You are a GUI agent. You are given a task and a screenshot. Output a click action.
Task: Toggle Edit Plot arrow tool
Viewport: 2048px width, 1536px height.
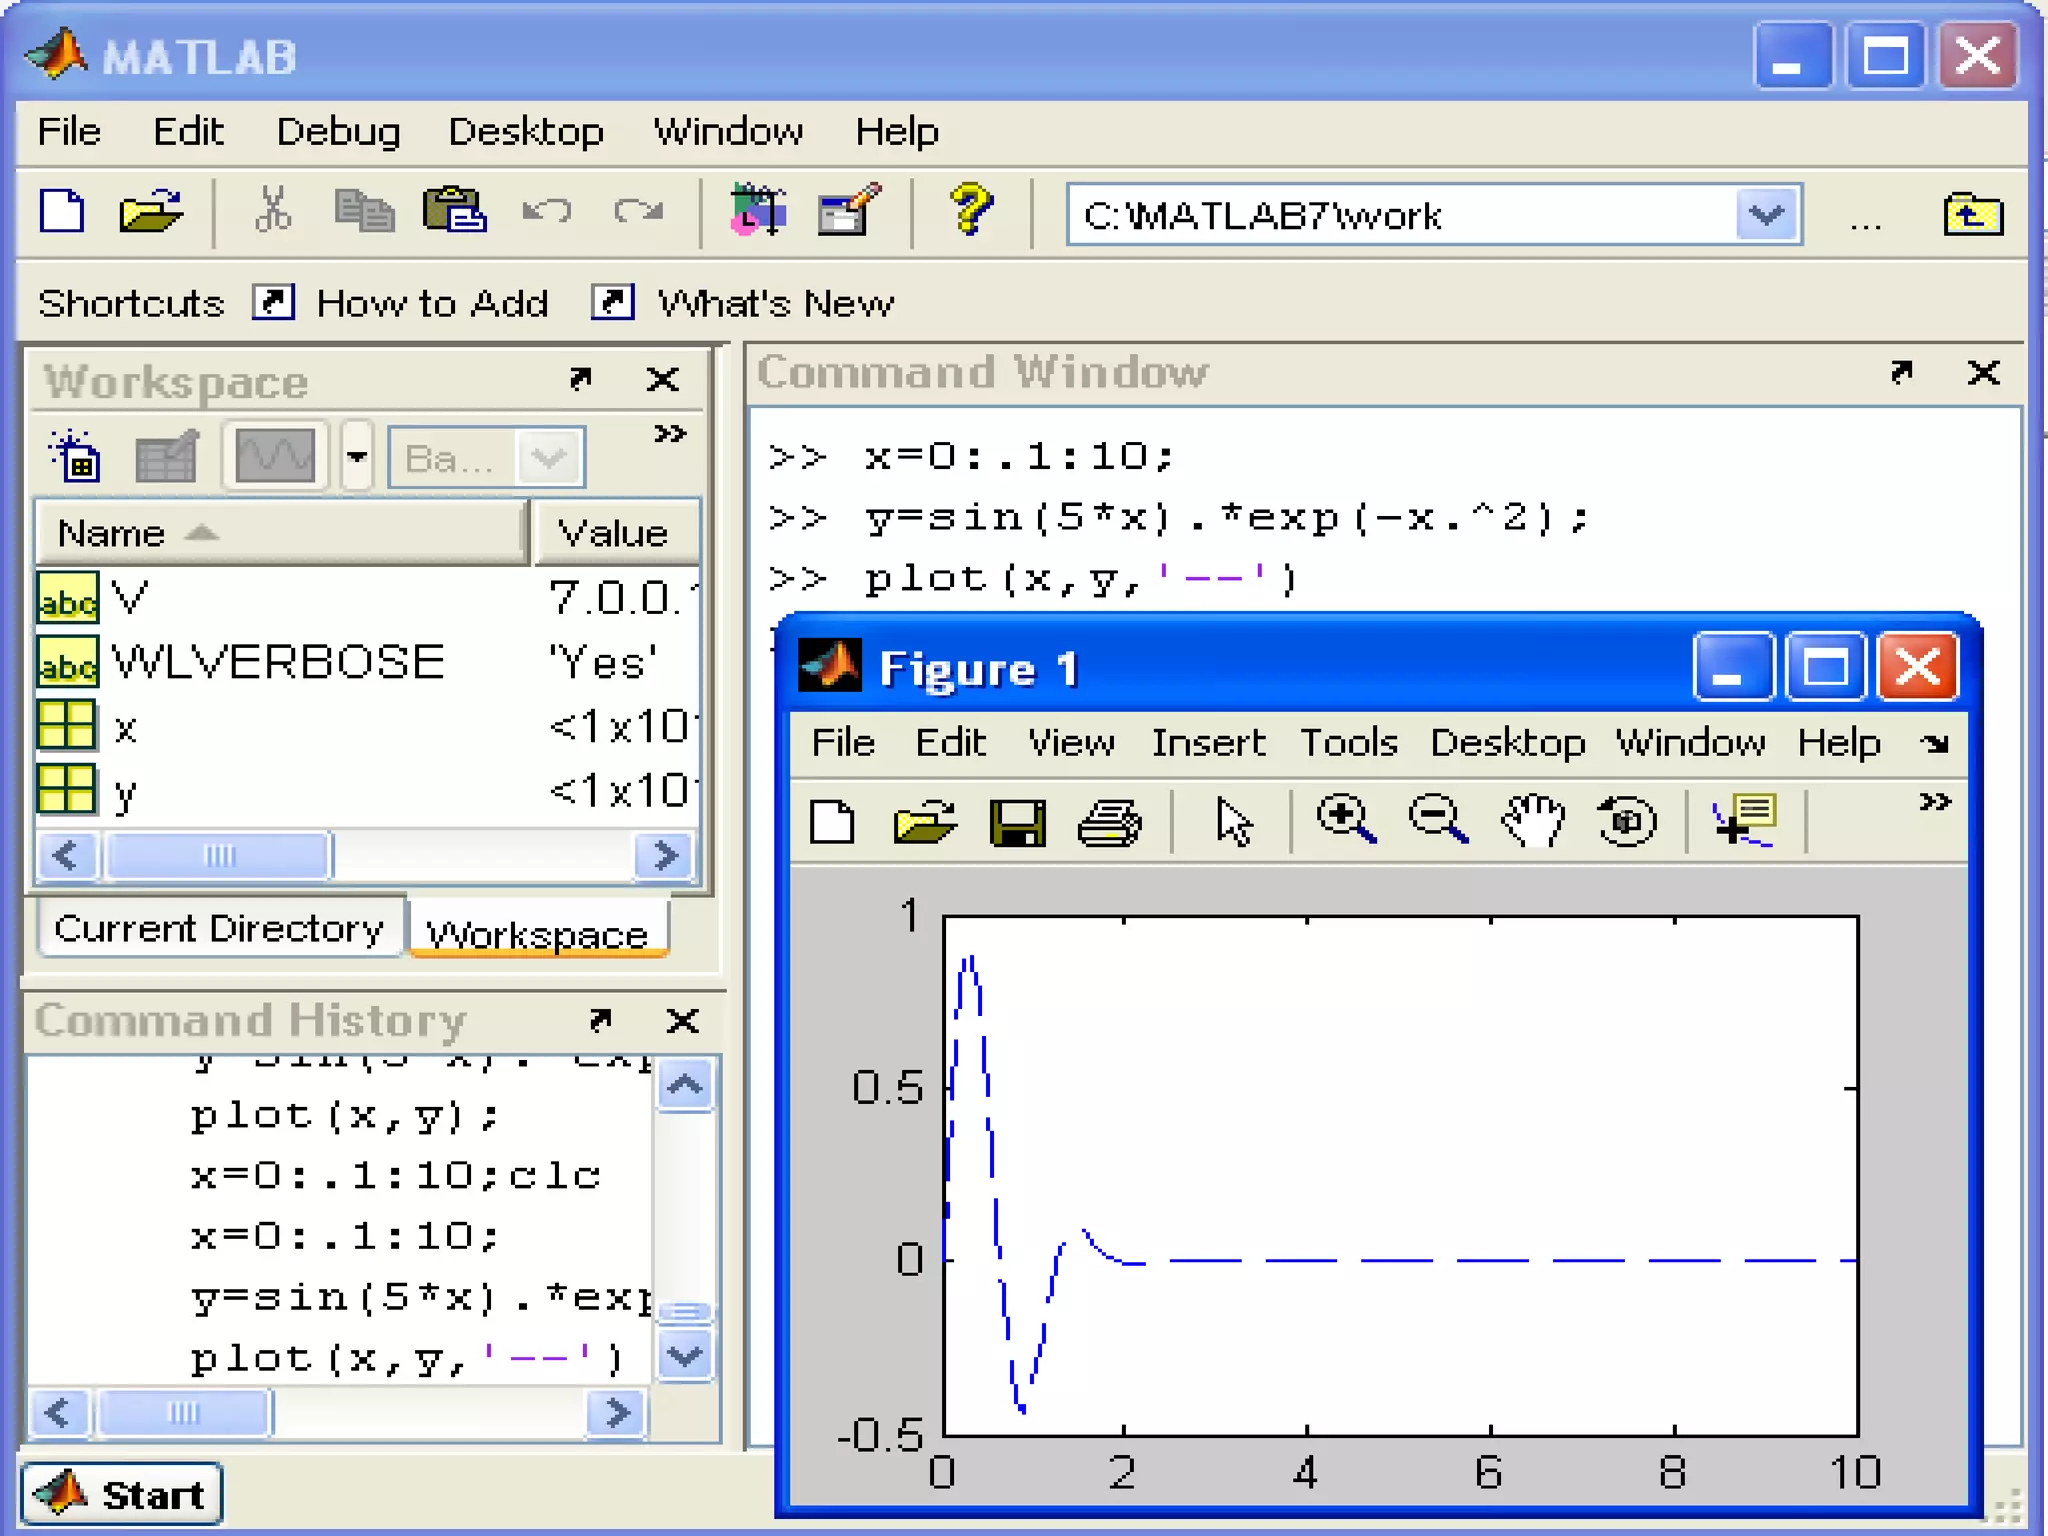pos(1234,823)
